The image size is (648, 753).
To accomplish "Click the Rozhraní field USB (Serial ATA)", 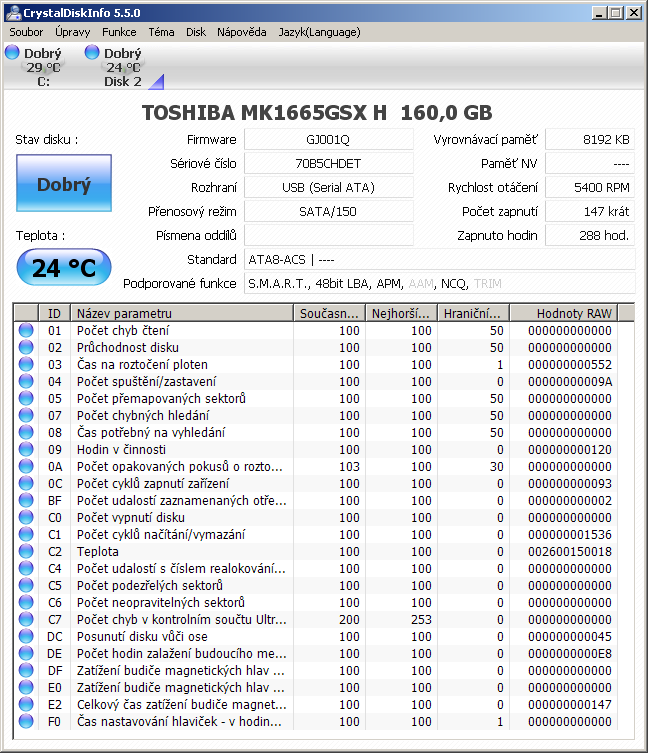I will [329, 188].
